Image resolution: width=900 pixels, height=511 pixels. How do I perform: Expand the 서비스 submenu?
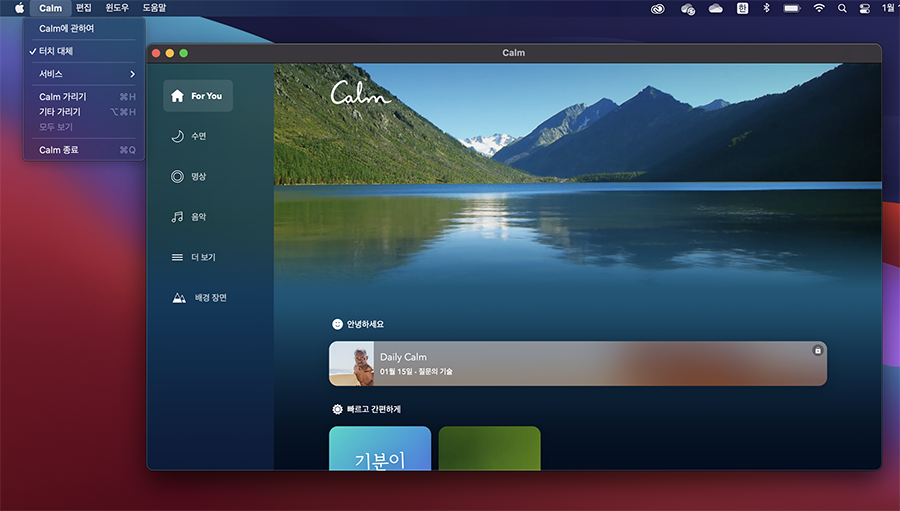click(84, 74)
